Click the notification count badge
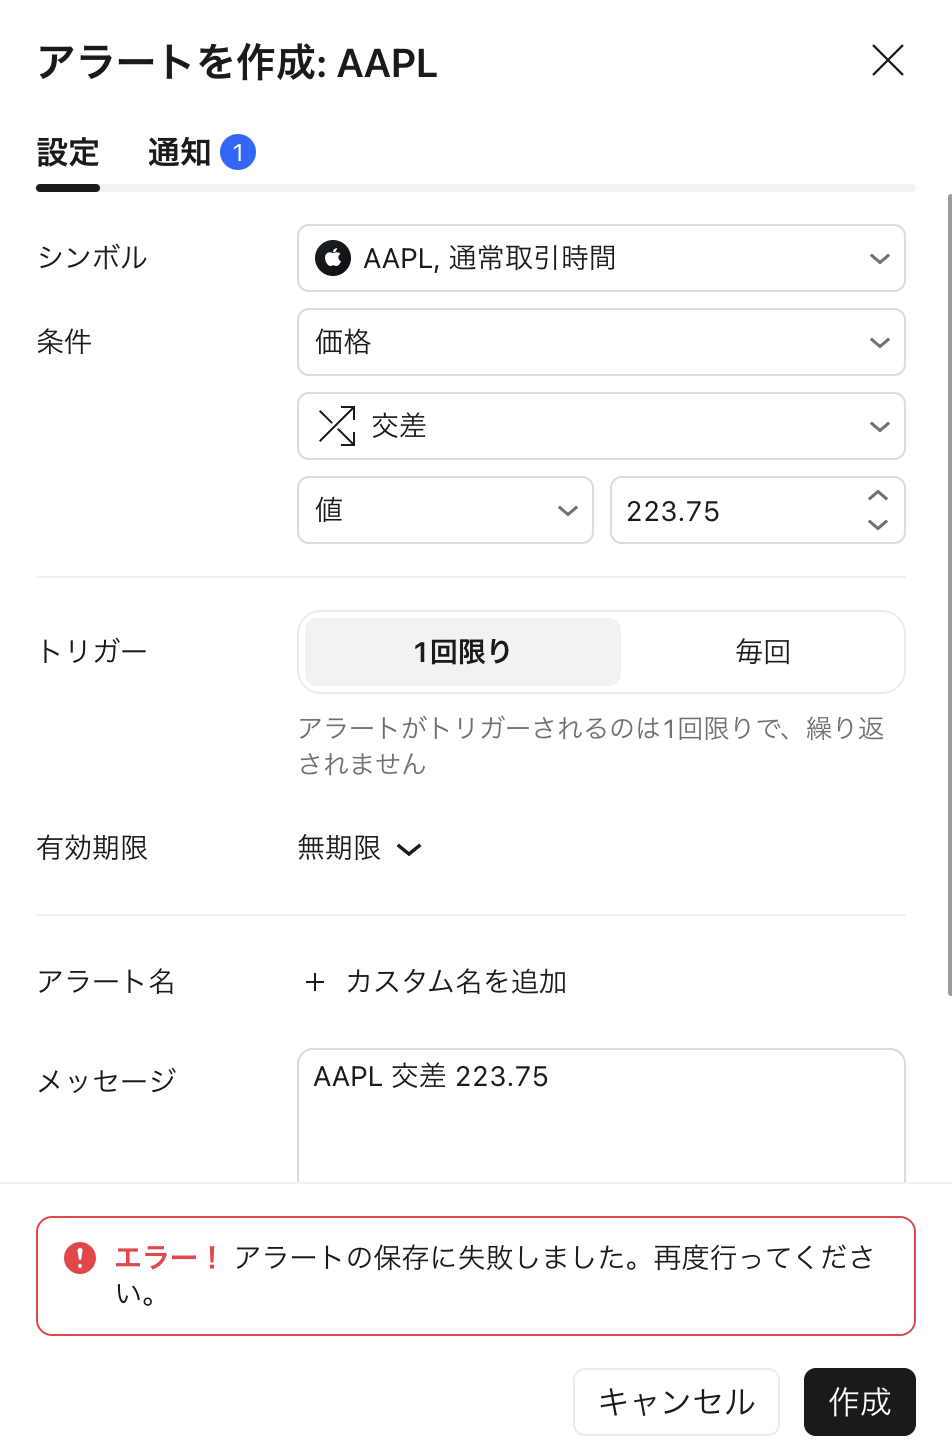Screen dimensions: 952x1456 (238, 152)
